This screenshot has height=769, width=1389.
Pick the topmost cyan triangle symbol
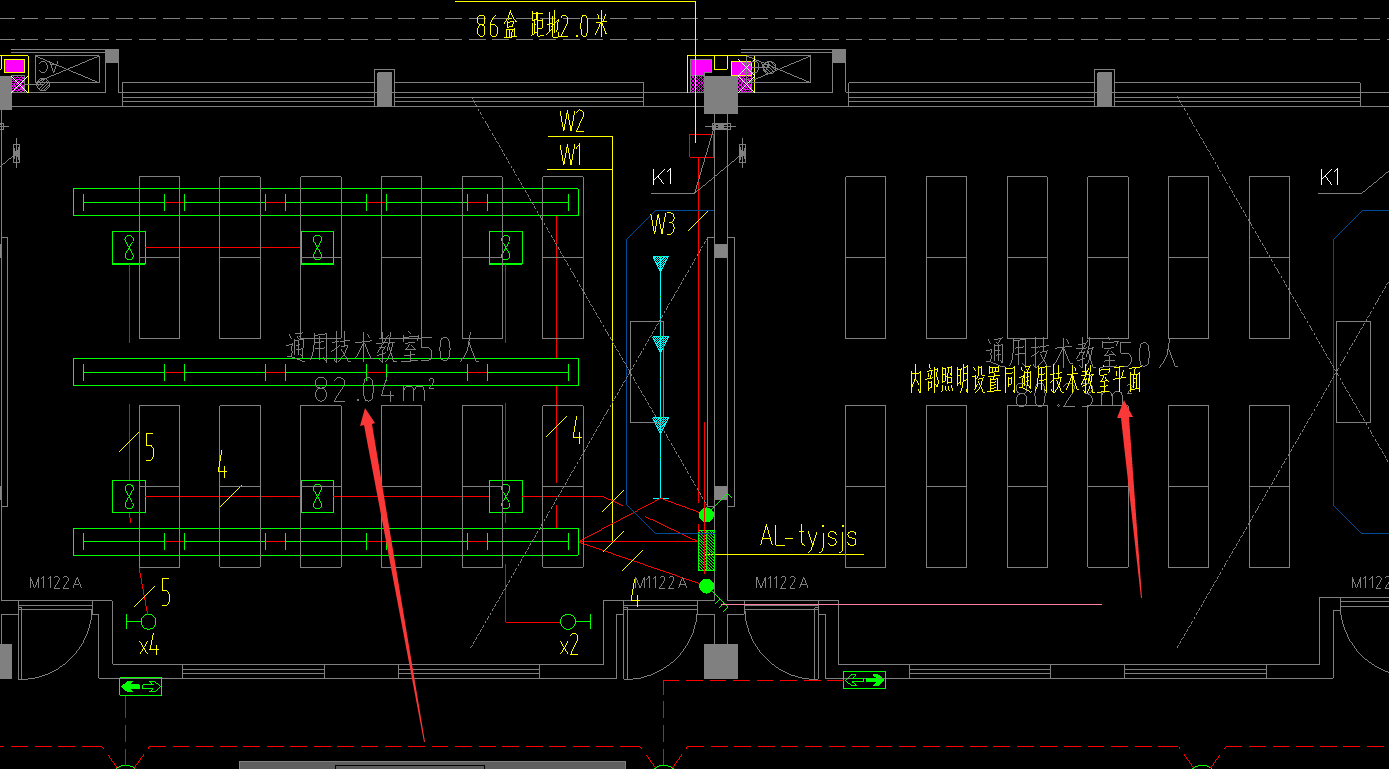(660, 263)
